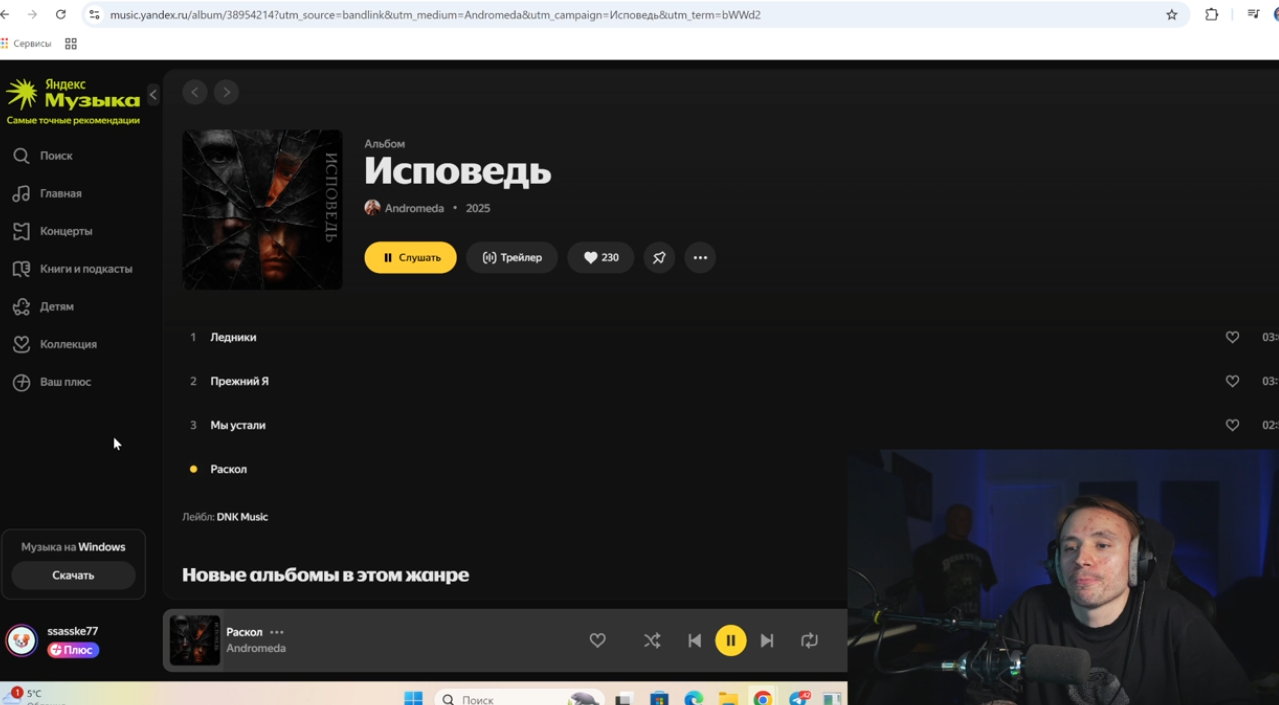
Task: Collapse the sidebar with the chevron
Action: point(153,95)
